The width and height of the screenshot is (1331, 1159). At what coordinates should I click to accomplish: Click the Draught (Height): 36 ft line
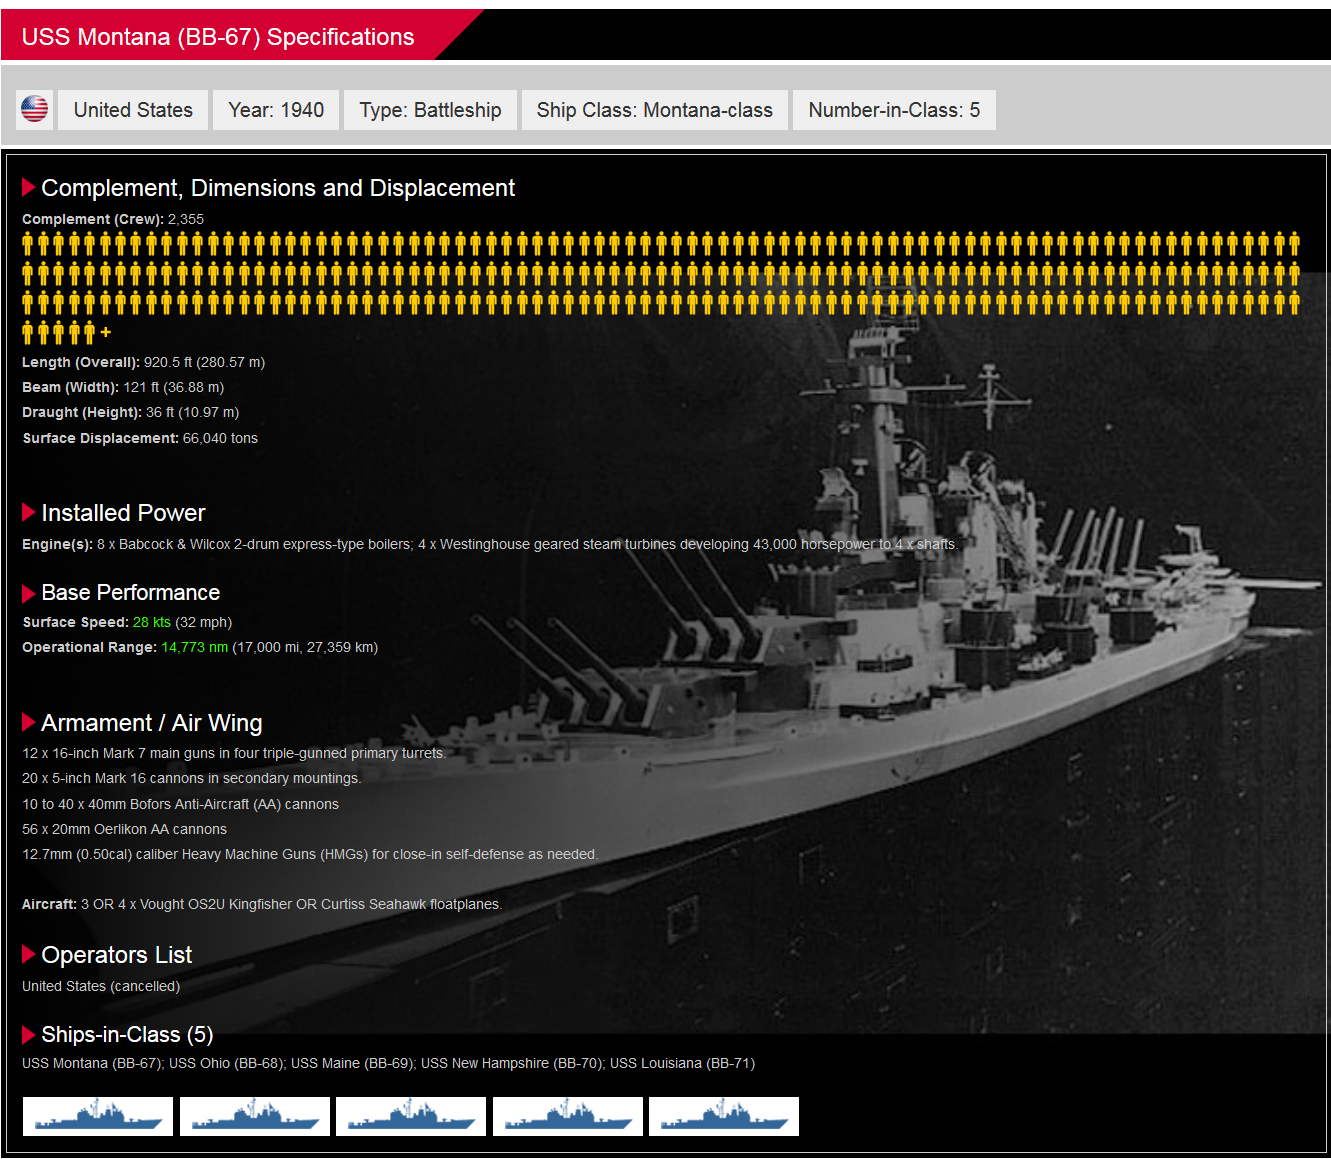tap(131, 412)
